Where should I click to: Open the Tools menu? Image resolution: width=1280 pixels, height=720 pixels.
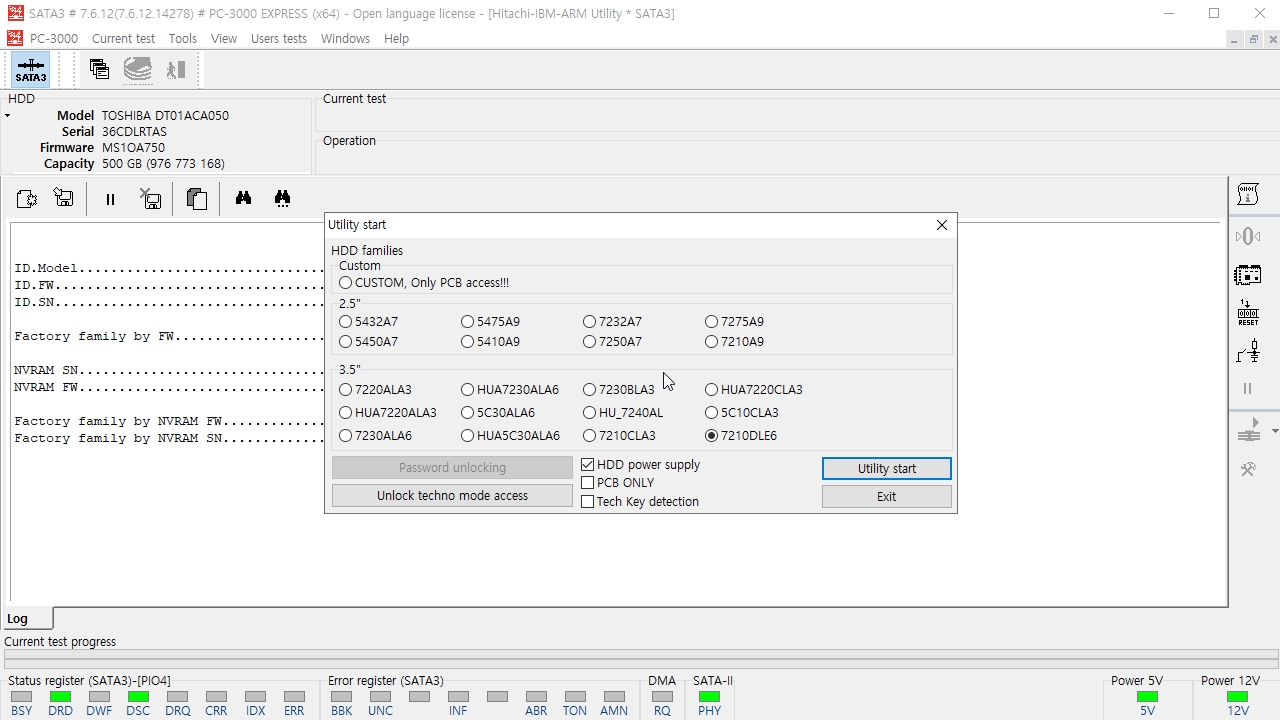183,38
